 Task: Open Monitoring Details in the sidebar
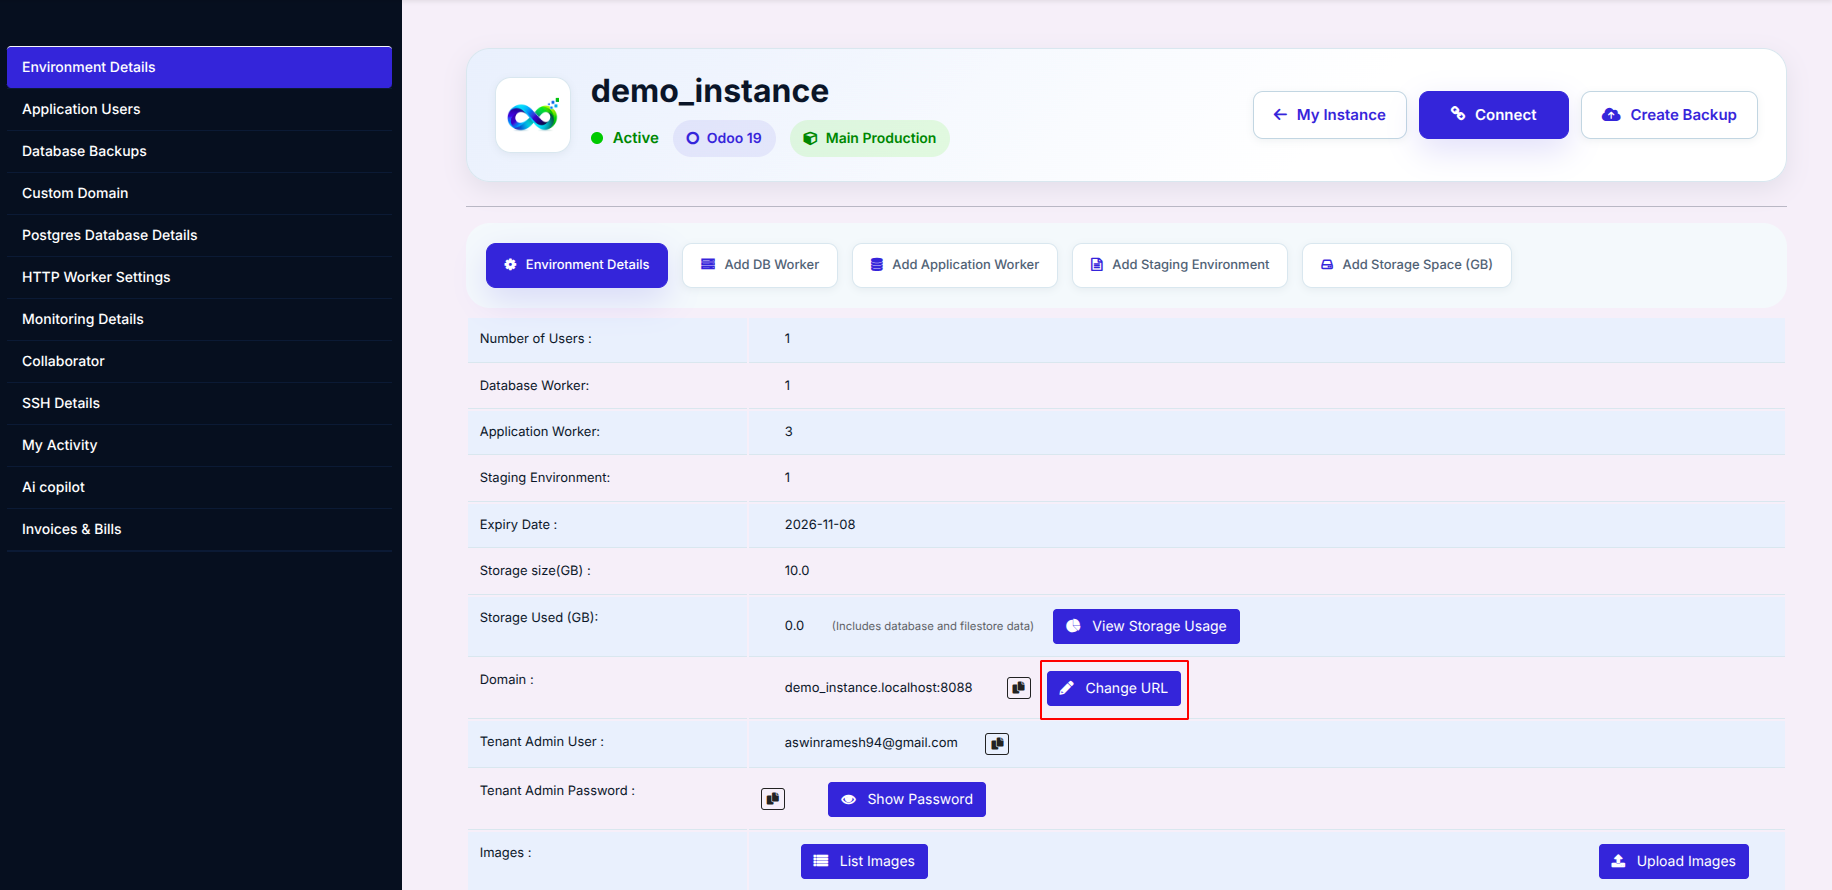[199, 319]
